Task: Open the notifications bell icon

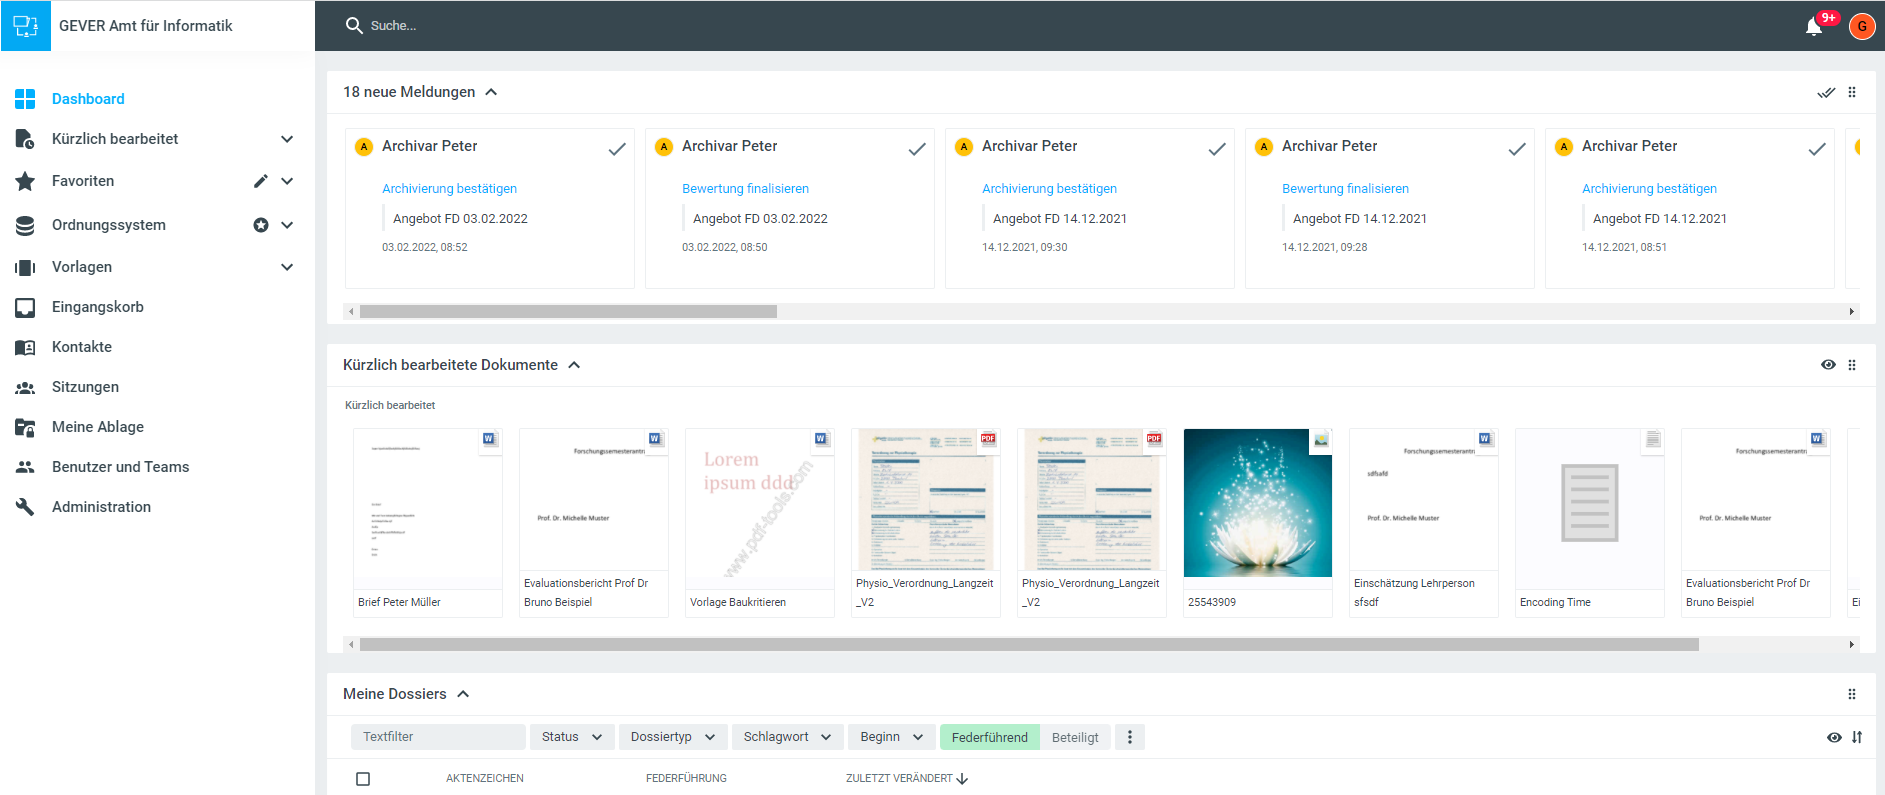Action: pos(1814,27)
